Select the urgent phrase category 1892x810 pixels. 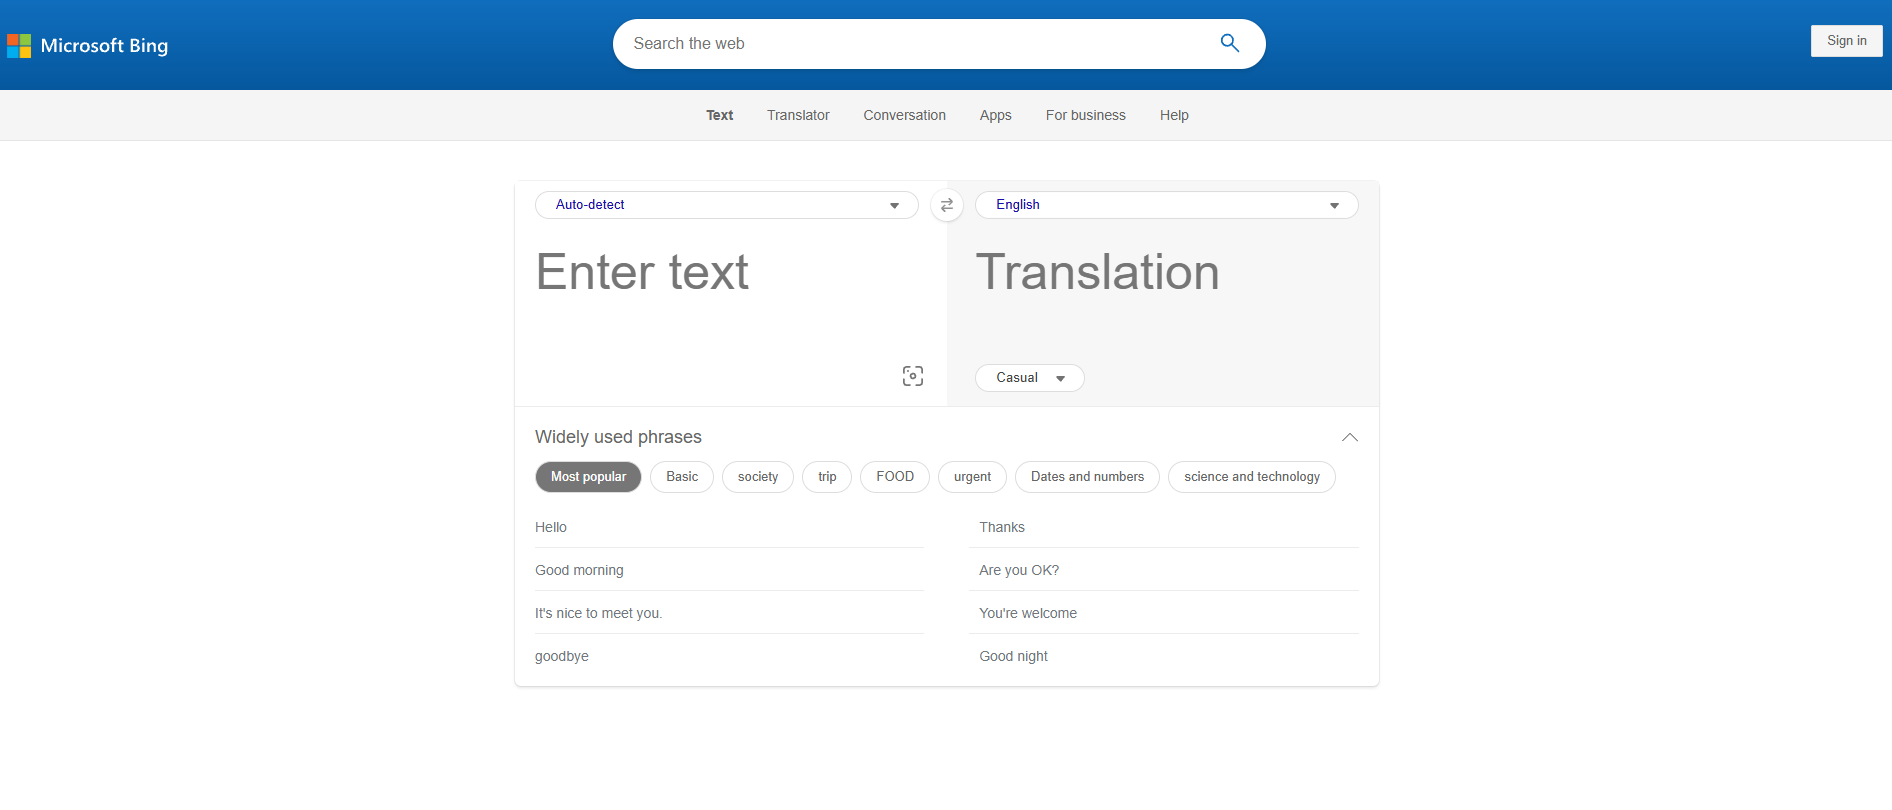(972, 477)
